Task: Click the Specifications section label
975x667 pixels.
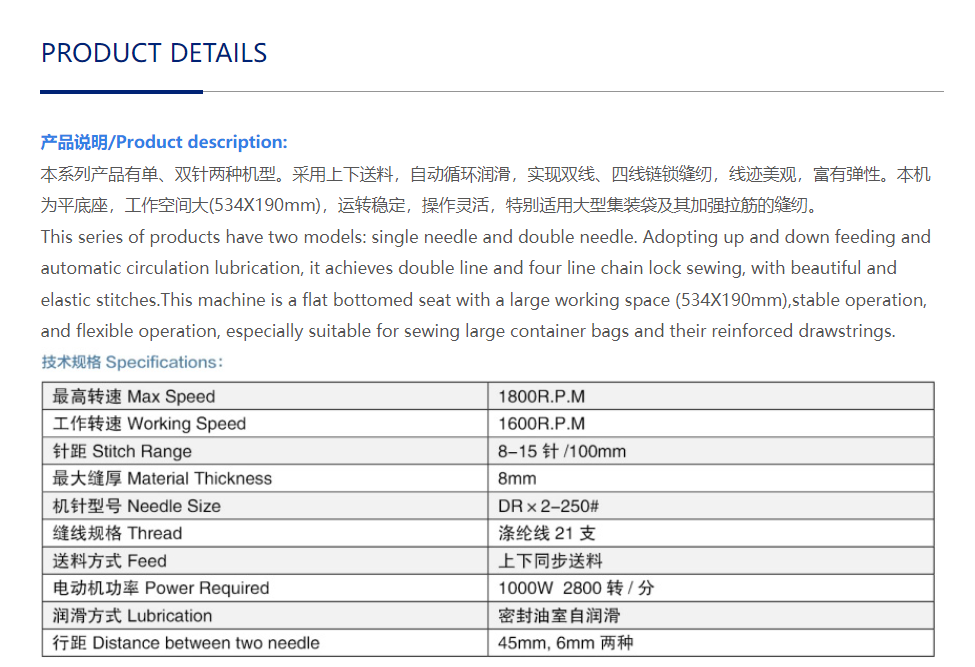Action: pyautogui.click(x=132, y=362)
